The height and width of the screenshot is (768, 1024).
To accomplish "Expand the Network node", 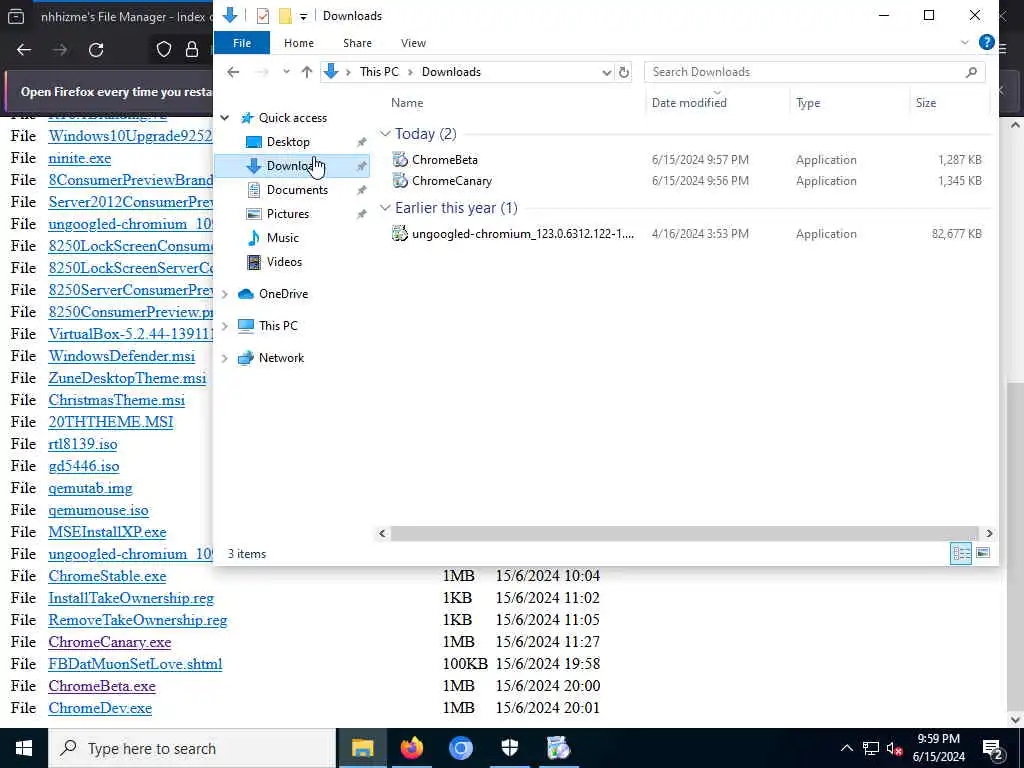I will tap(225, 358).
